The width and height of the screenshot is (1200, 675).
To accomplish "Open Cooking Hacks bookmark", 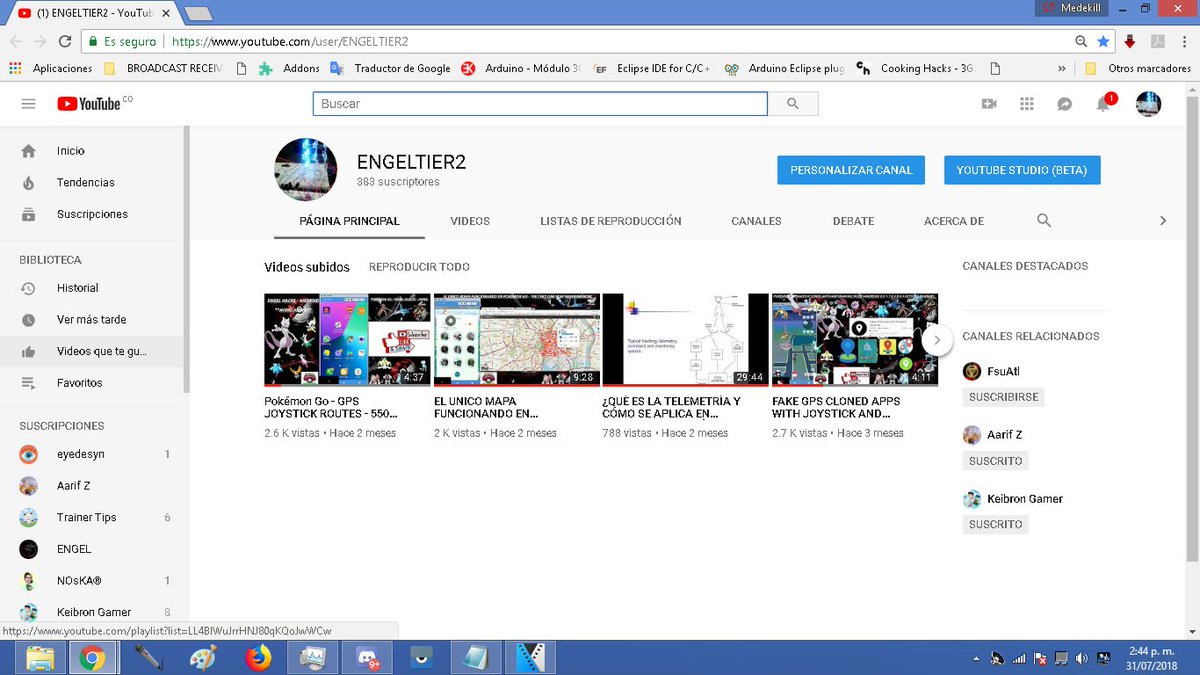I will pos(916,69).
